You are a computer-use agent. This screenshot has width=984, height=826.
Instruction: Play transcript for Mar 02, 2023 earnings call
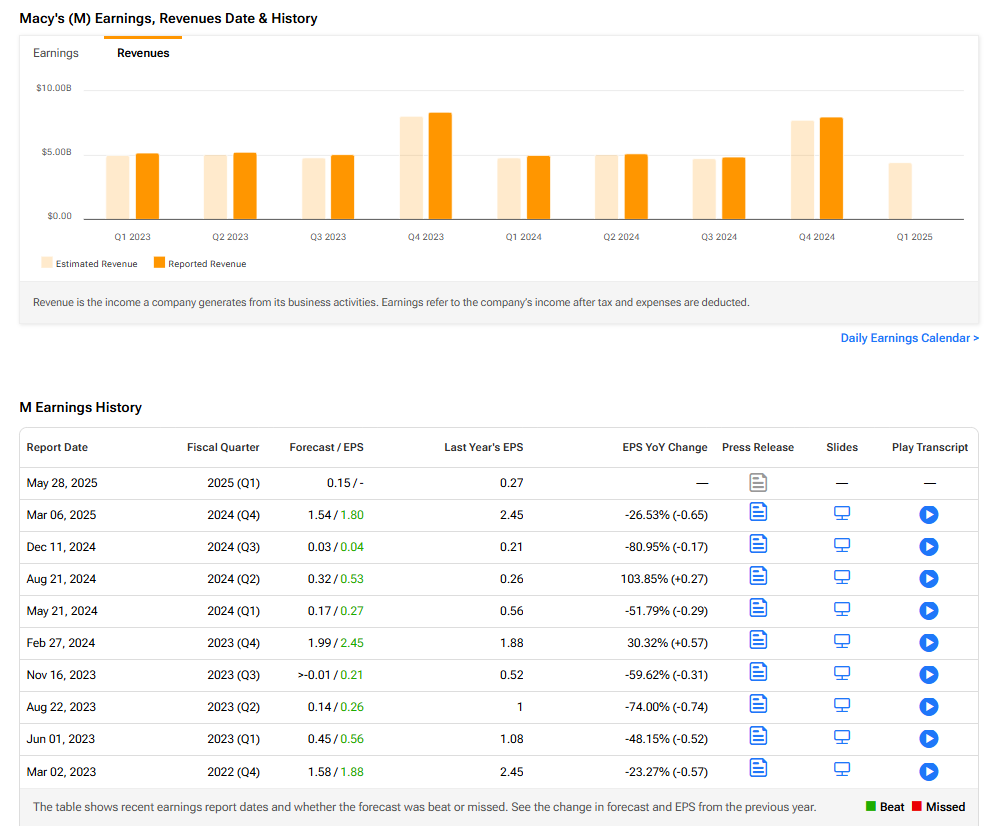(929, 771)
